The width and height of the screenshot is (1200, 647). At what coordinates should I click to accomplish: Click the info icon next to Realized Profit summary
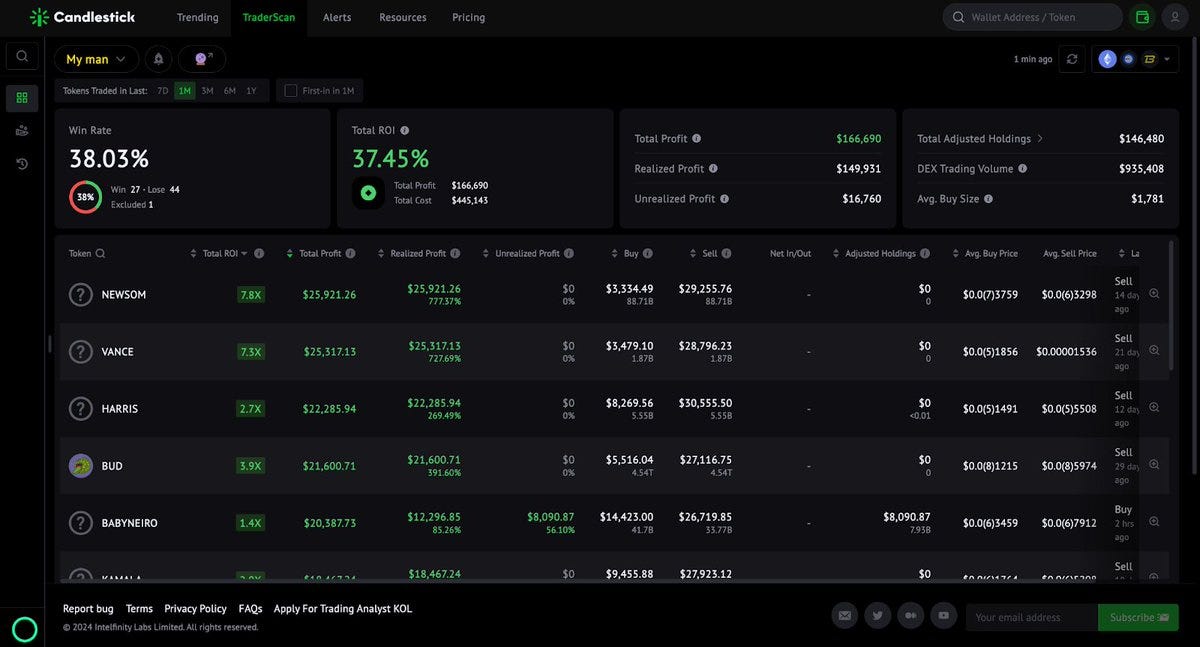coord(713,169)
